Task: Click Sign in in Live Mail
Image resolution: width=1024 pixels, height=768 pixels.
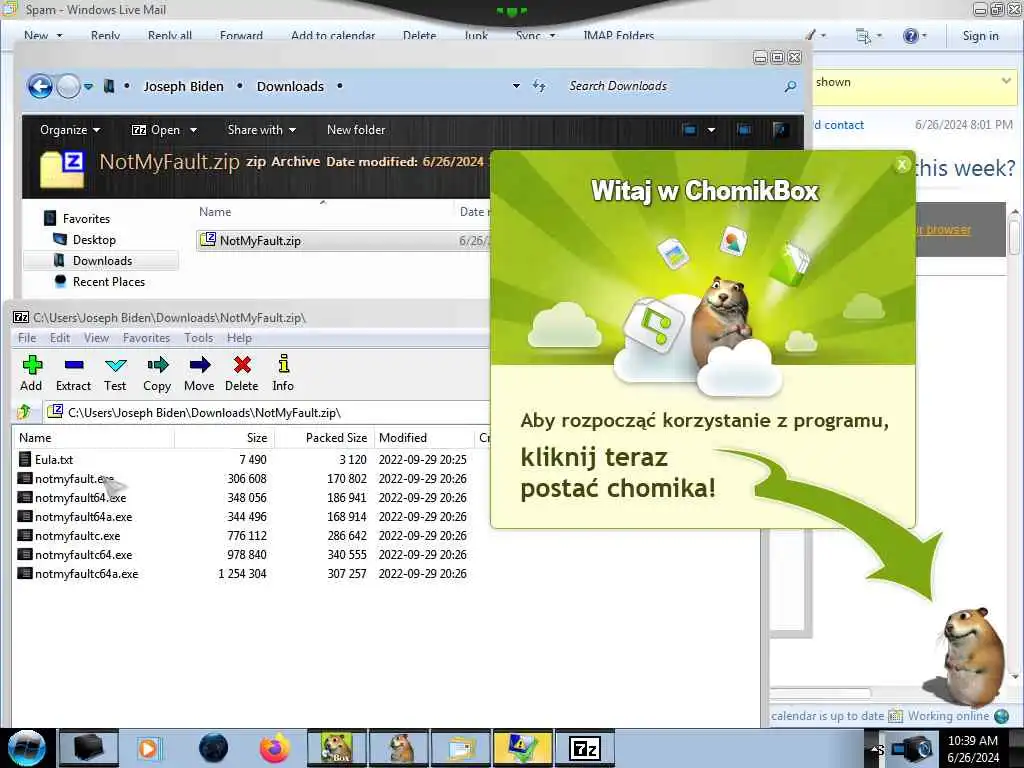Action: [x=980, y=36]
